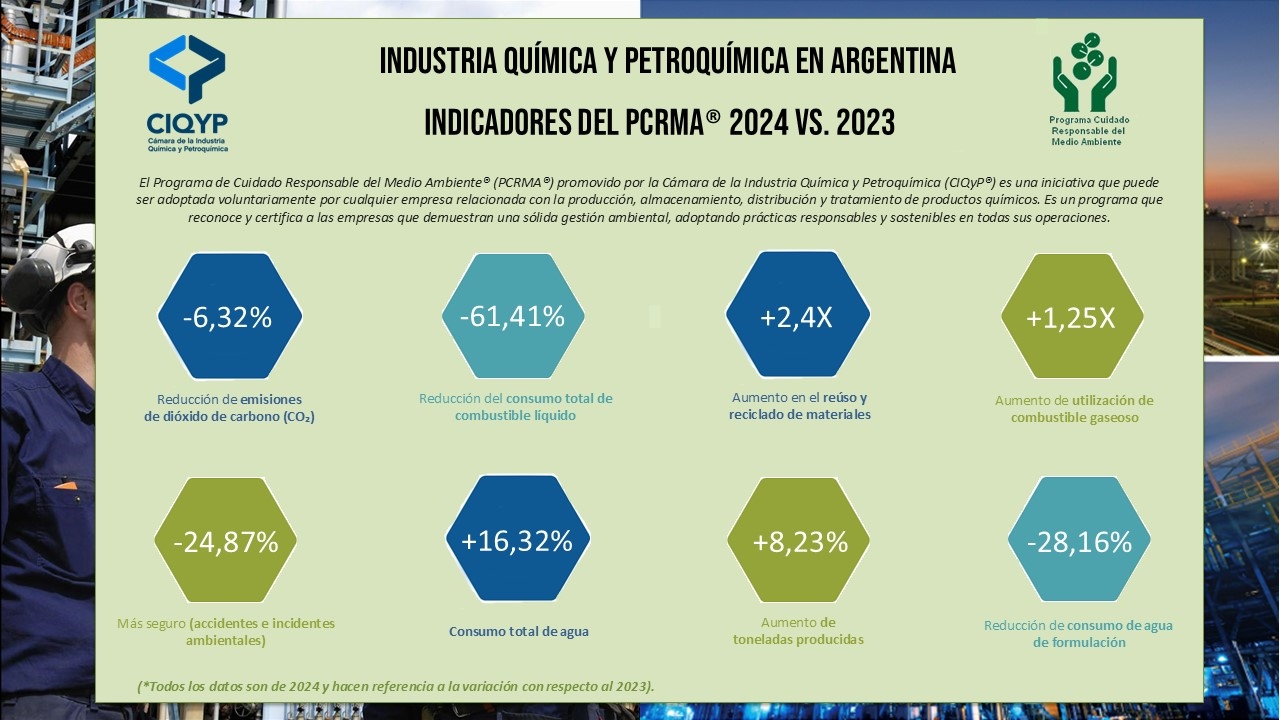Click 'Programa Cuidado Responsable del Medio Ambiente' logo text
This screenshot has height=720, width=1280.
pos(1089,131)
